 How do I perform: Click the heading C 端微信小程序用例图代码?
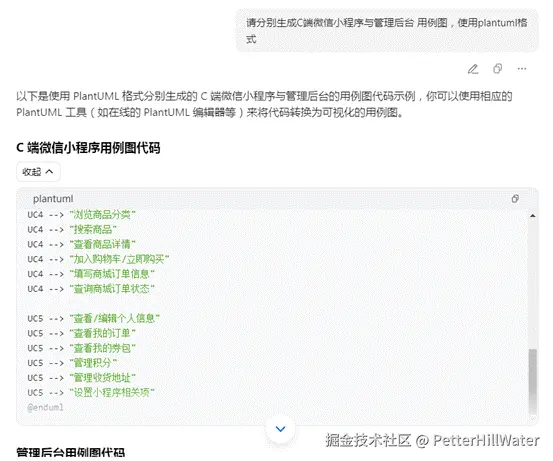88,148
